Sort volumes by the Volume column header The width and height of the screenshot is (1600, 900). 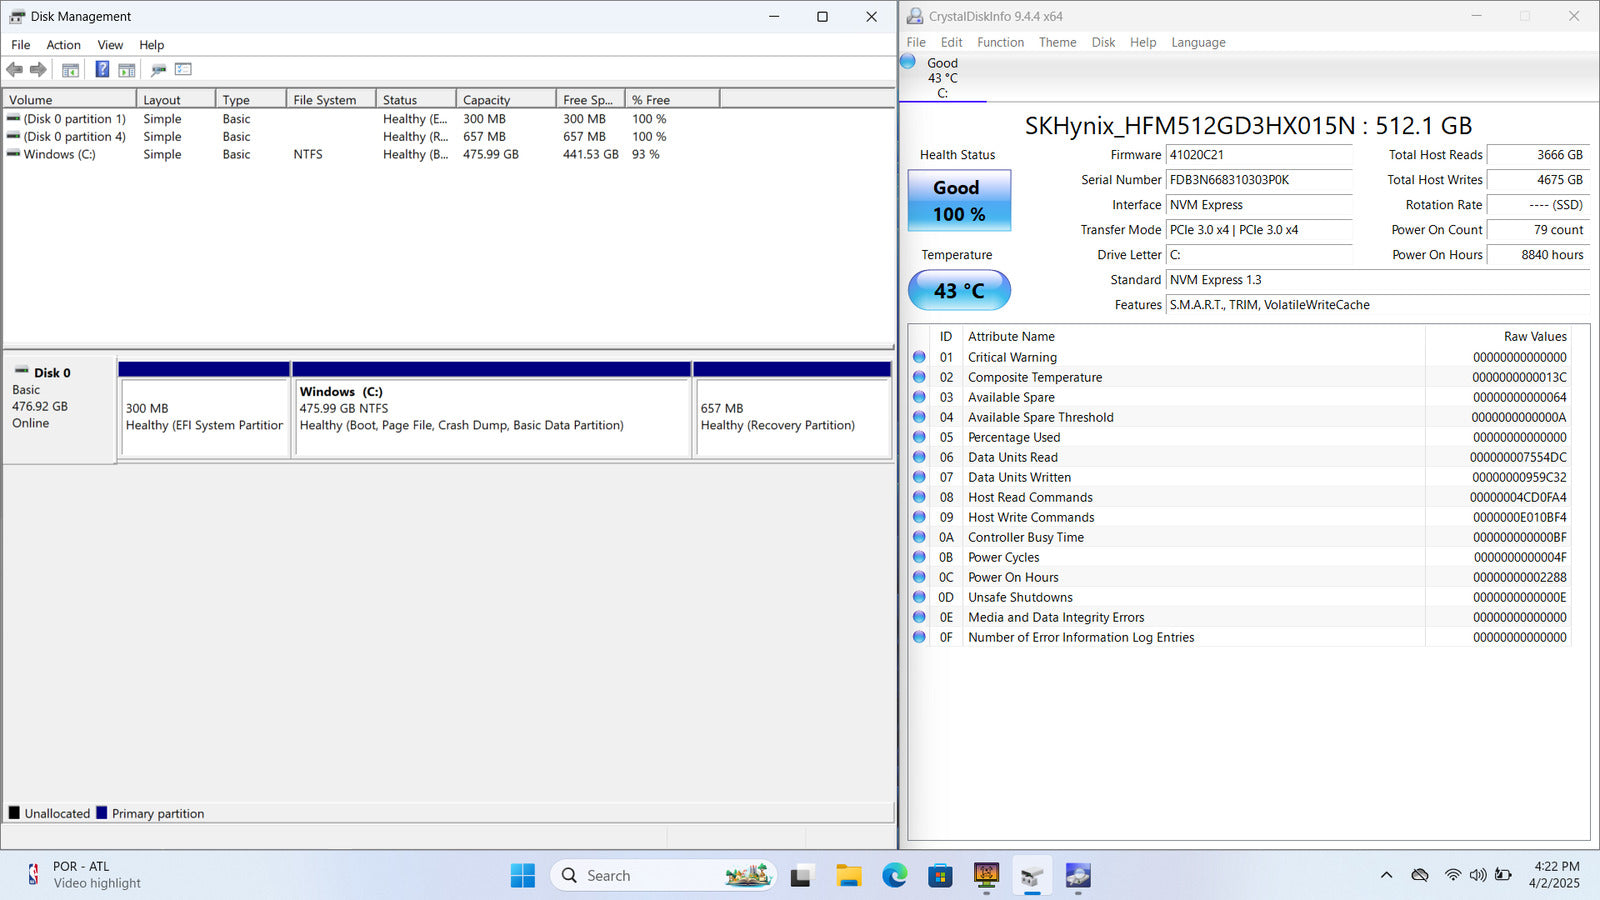69,100
